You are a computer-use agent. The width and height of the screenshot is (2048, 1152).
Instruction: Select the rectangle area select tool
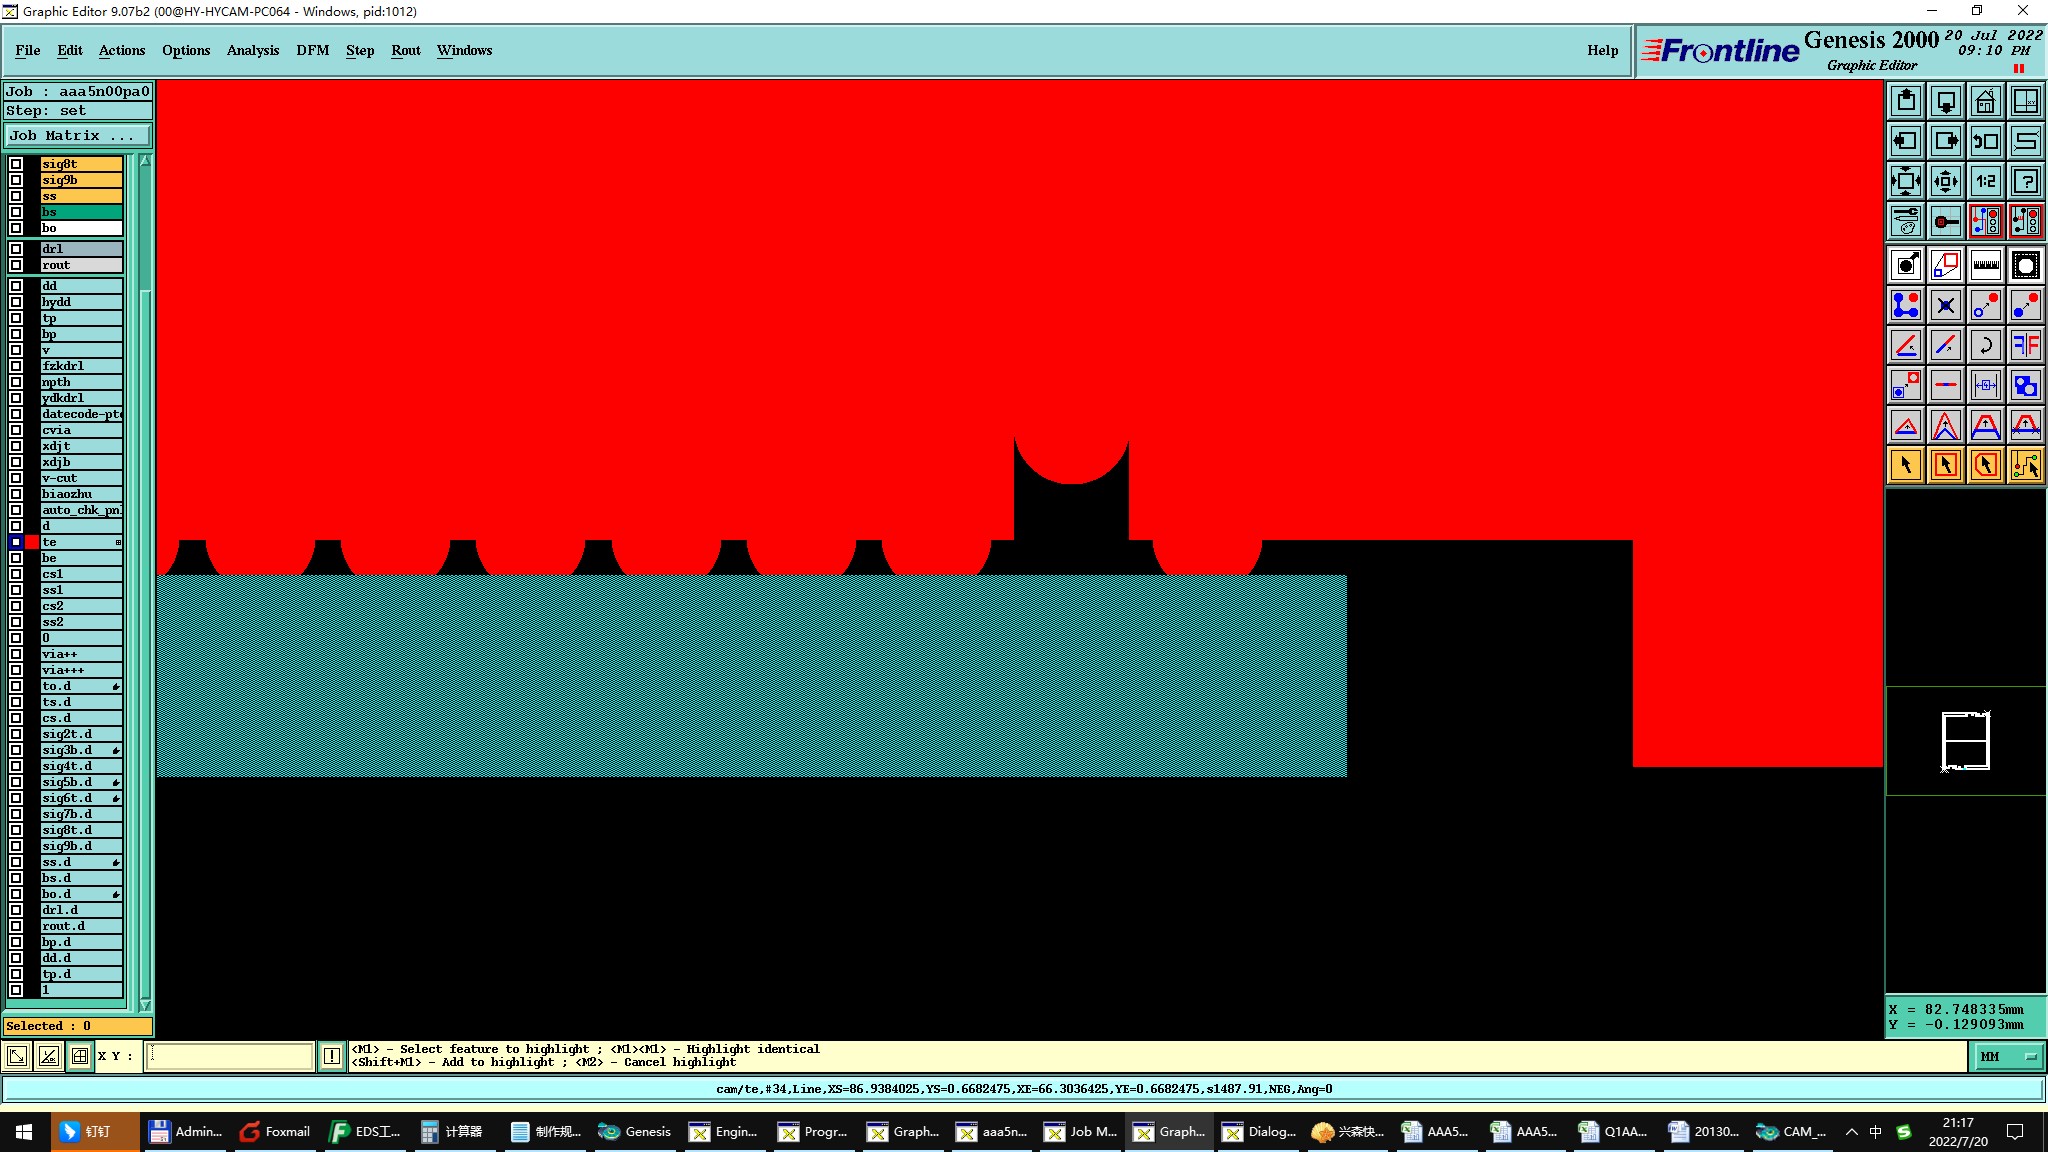pos(1946,465)
